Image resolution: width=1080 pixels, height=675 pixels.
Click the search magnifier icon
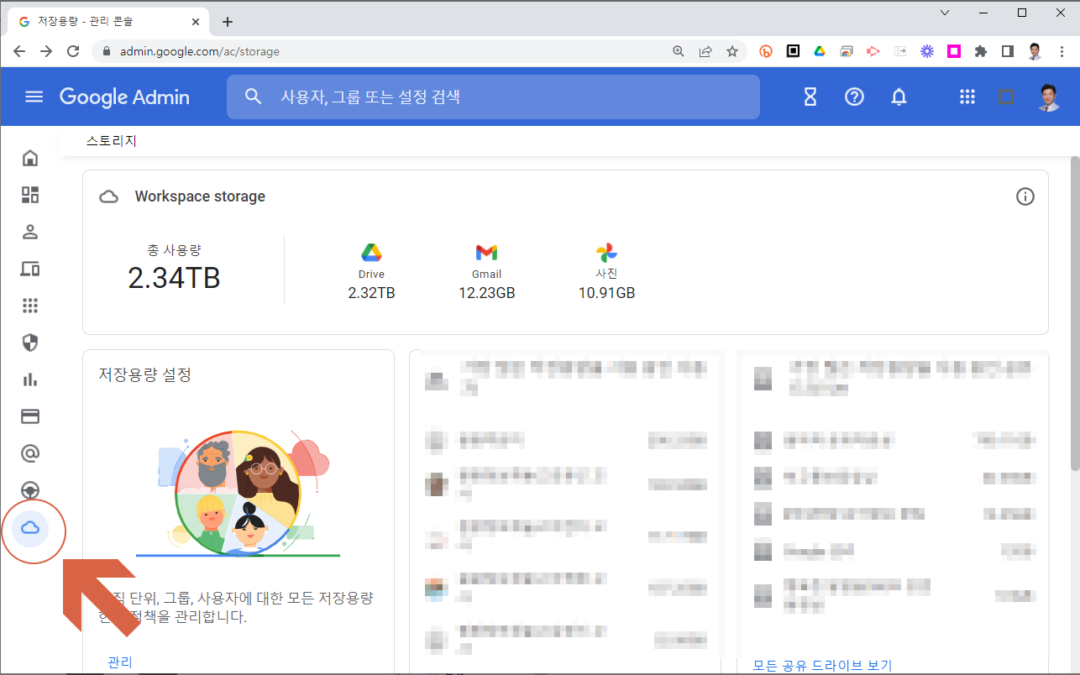pyautogui.click(x=253, y=96)
